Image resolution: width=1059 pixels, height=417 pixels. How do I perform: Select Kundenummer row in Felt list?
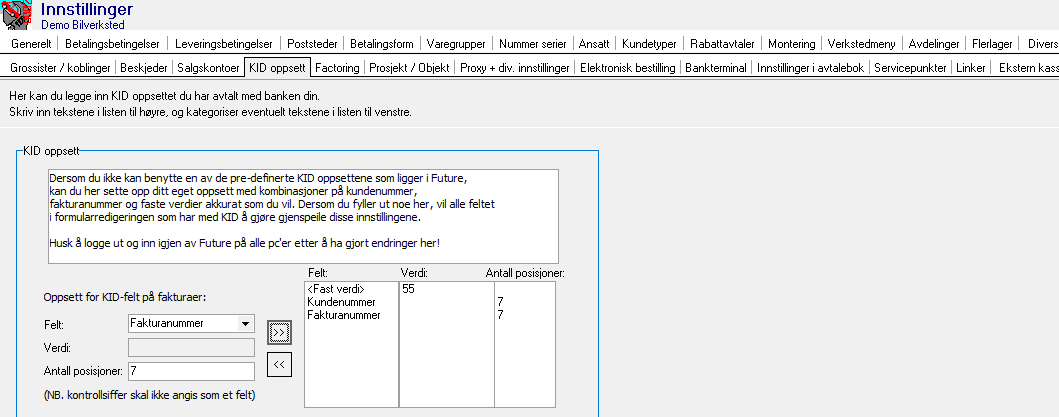tap(341, 301)
